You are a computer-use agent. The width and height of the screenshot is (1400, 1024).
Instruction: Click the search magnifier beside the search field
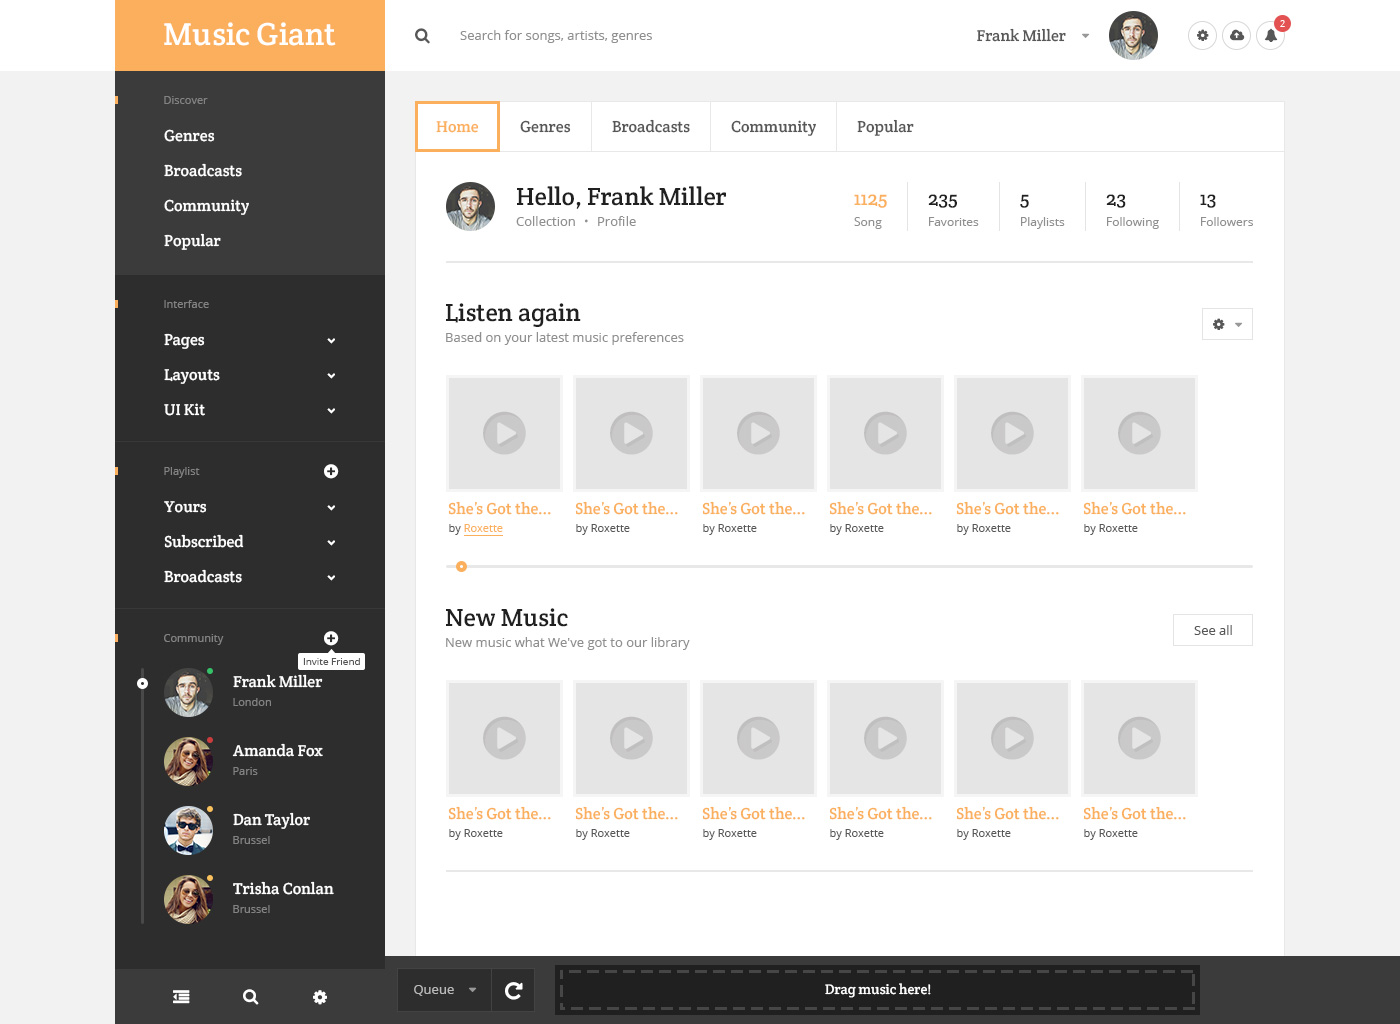click(422, 35)
